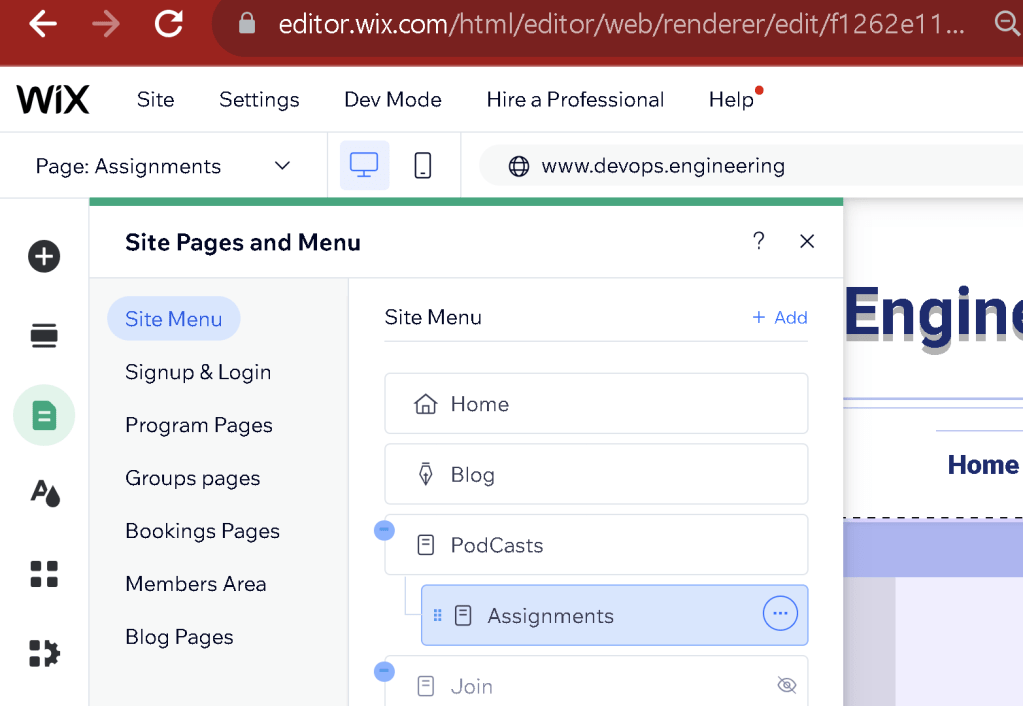Select Blog Pages tab

179,636
